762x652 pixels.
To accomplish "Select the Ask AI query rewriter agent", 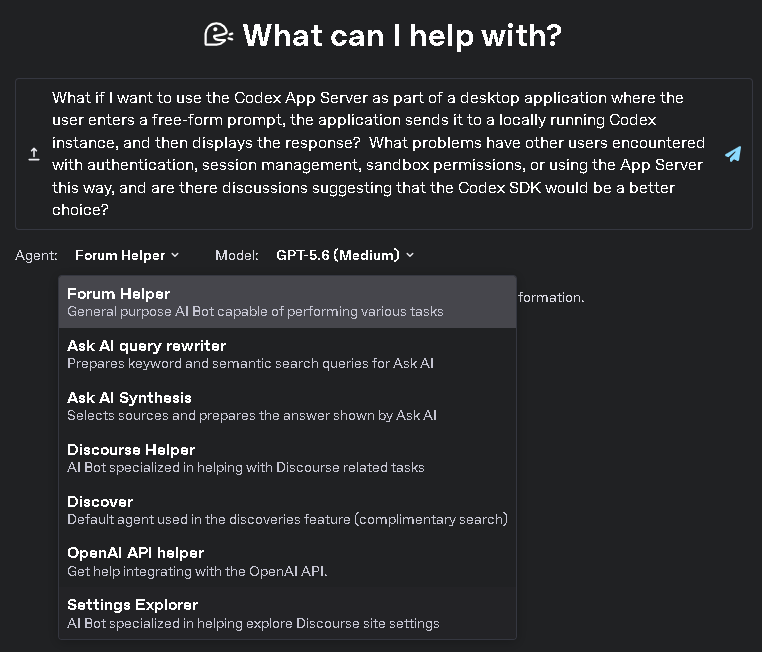I will [287, 354].
